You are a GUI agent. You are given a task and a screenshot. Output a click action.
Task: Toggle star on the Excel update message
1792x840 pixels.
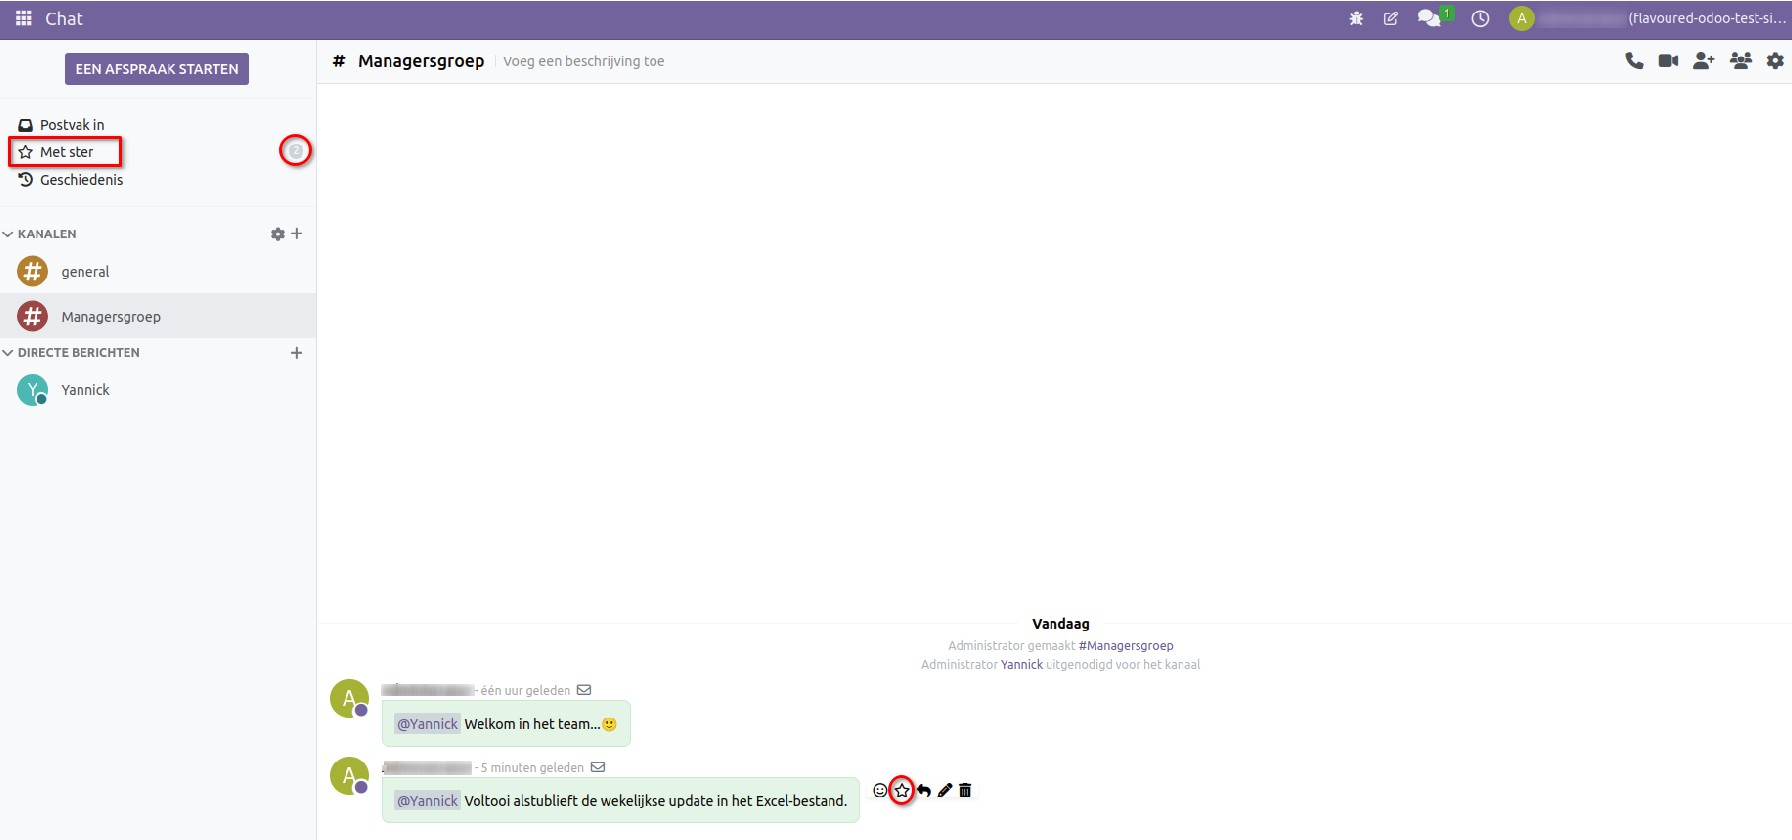(902, 791)
